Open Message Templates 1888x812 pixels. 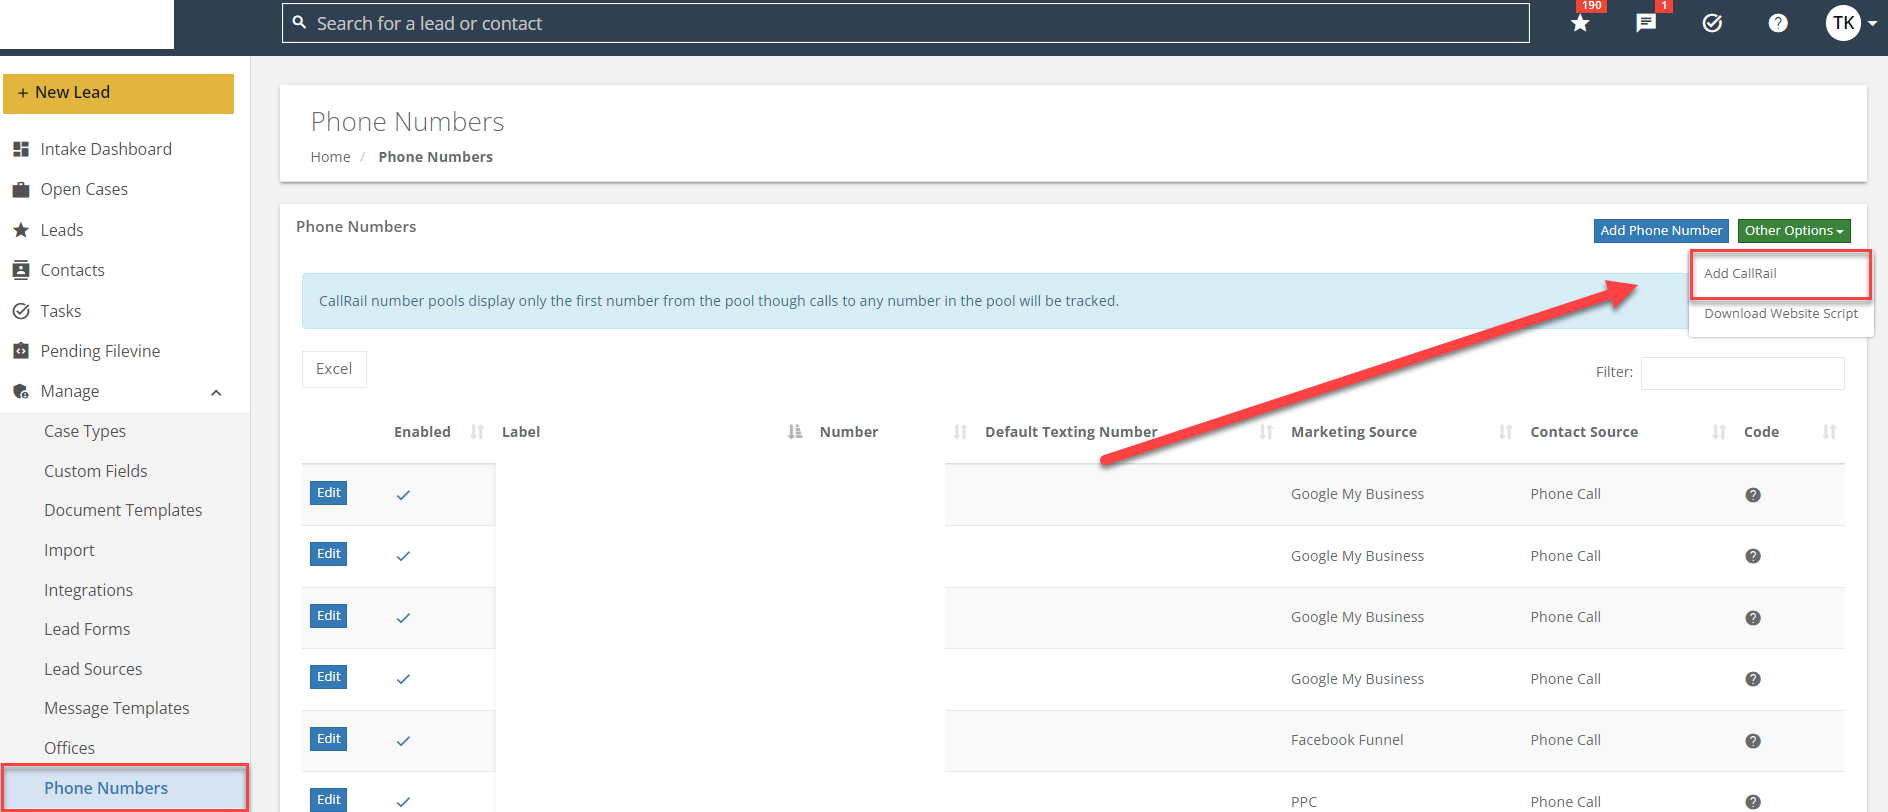click(117, 708)
